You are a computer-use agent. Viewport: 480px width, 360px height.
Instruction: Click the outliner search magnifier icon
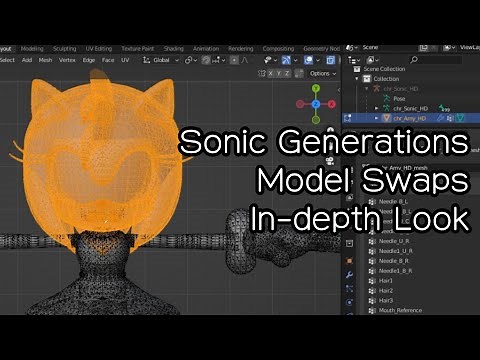414,60
